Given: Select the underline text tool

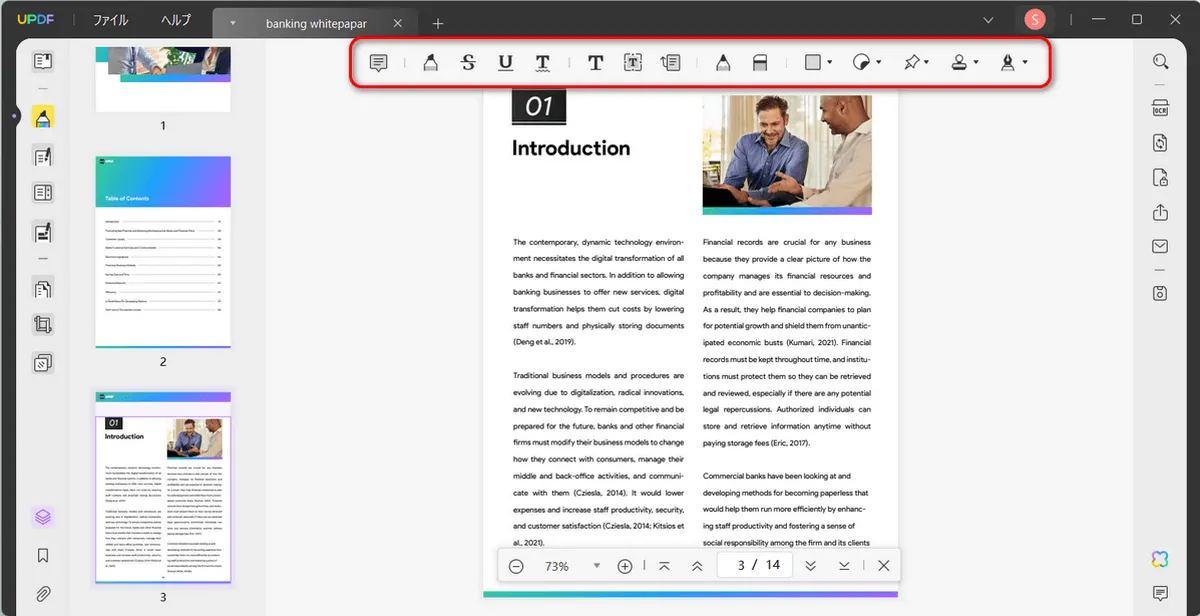Looking at the screenshot, I should coord(505,63).
